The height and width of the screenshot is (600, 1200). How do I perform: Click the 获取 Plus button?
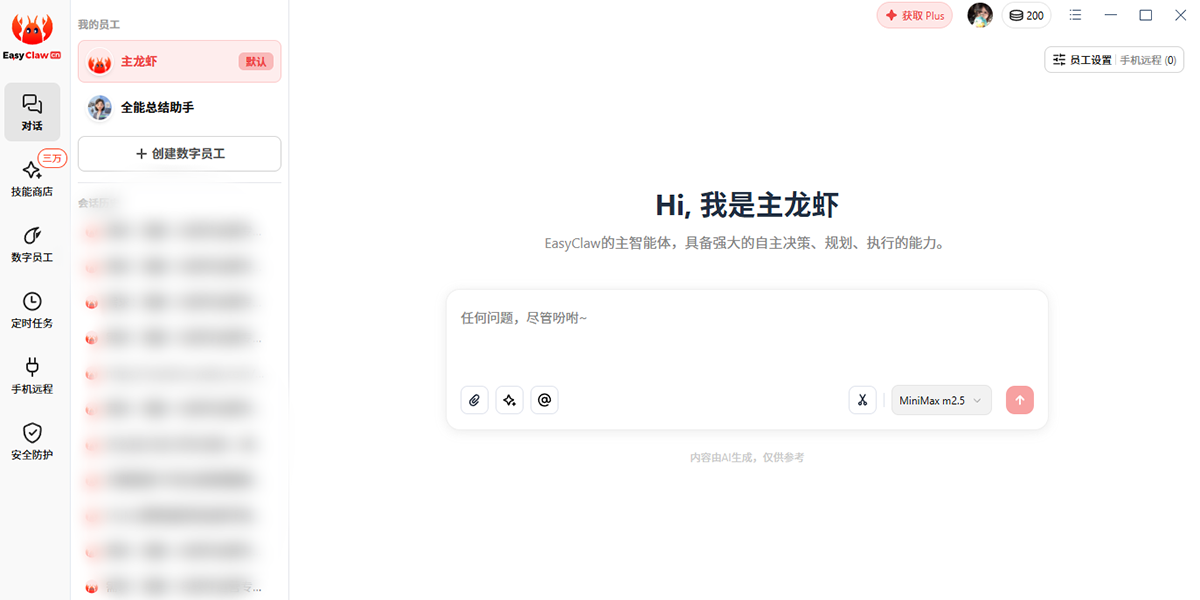(914, 15)
